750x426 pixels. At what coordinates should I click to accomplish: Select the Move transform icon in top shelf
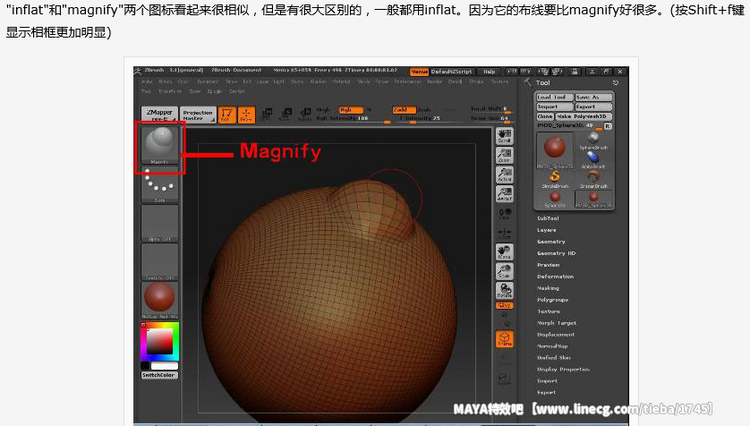[267, 114]
